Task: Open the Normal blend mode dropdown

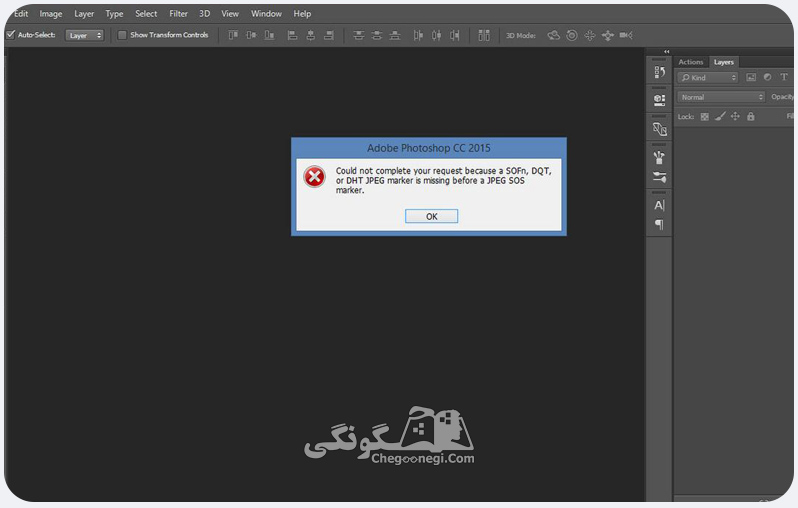Action: pos(721,97)
